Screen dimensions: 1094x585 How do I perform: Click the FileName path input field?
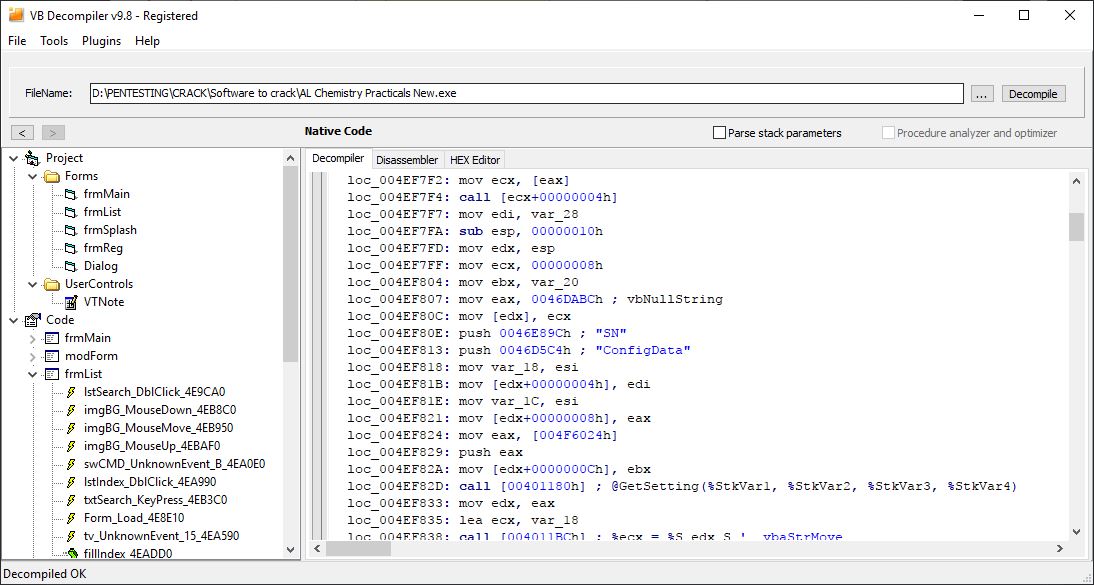[x=527, y=94]
